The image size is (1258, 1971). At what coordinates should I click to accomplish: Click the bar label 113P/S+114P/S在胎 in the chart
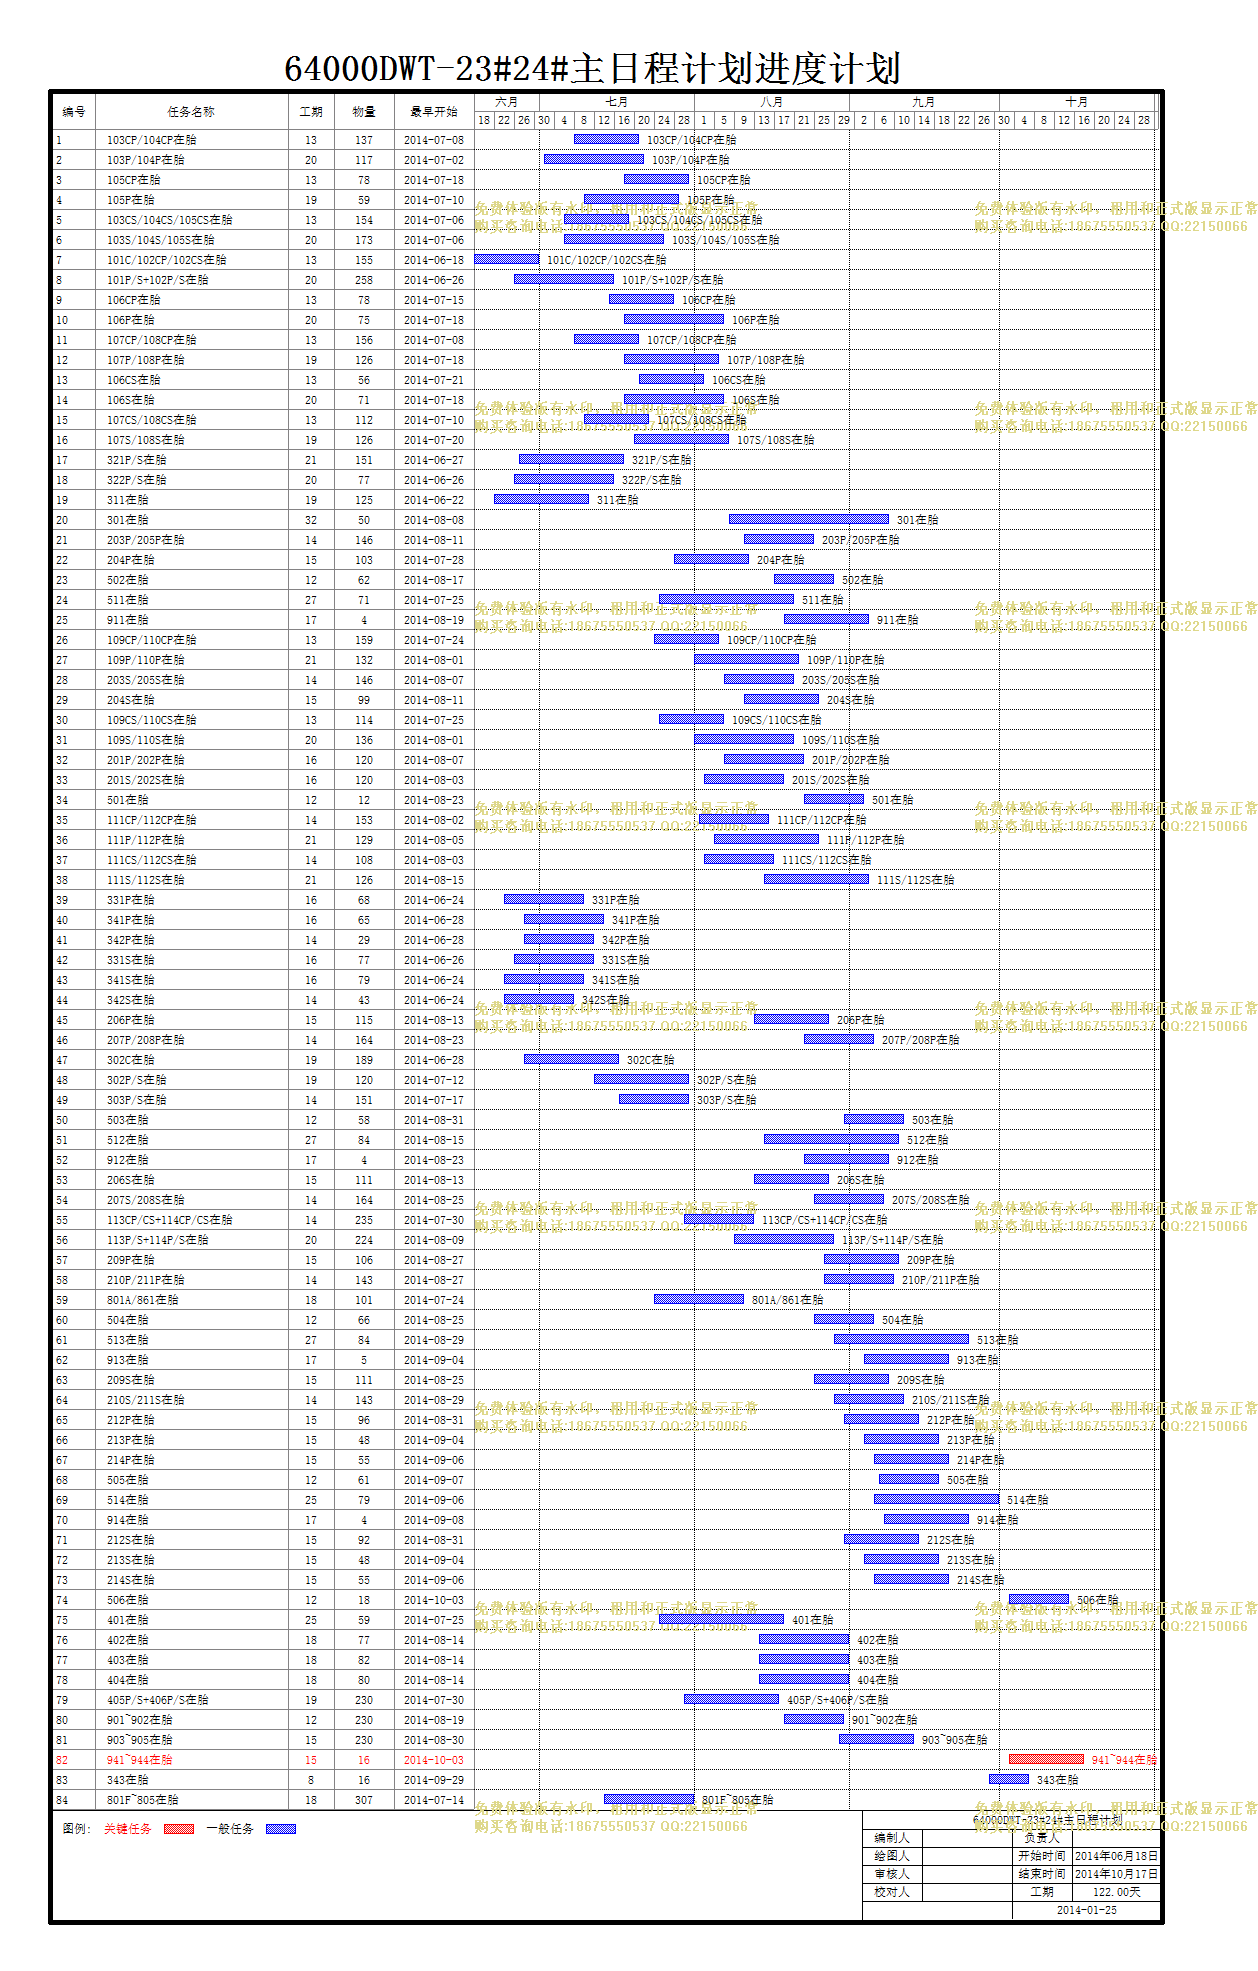(x=893, y=1240)
